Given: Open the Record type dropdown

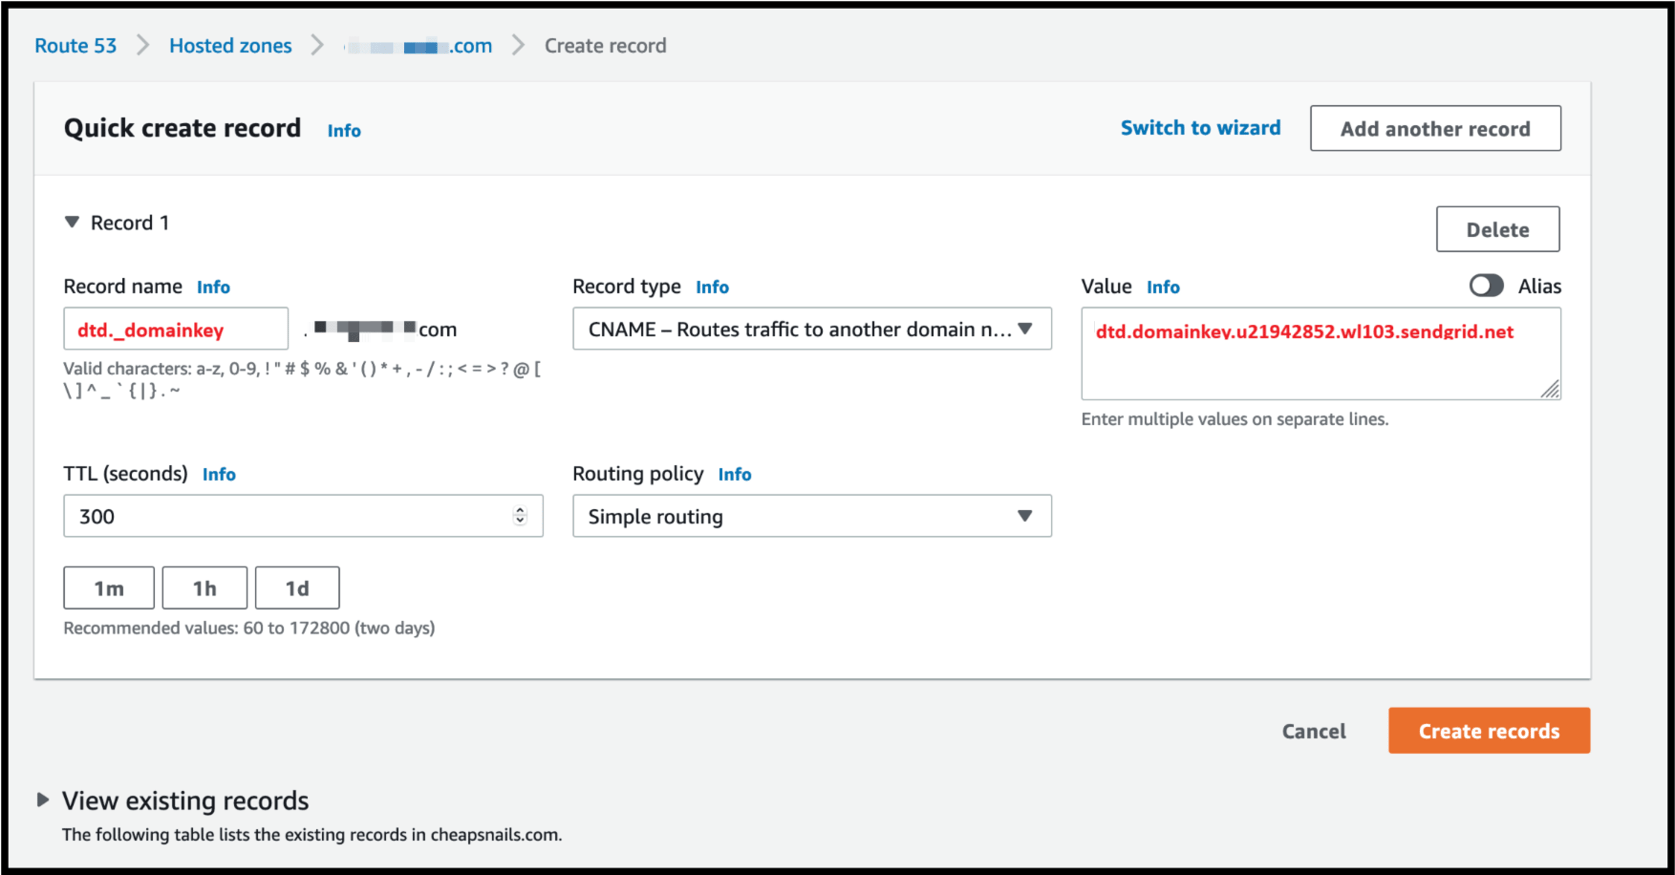Looking at the screenshot, I should click(812, 329).
